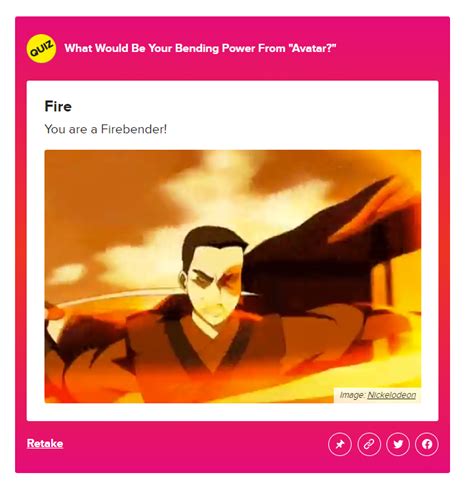
Task: Open the Nickelodeon image credit link
Action: tap(392, 395)
